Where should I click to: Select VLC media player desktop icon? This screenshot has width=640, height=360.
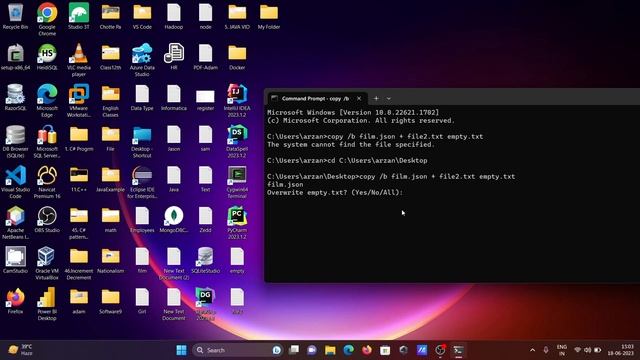click(79, 60)
